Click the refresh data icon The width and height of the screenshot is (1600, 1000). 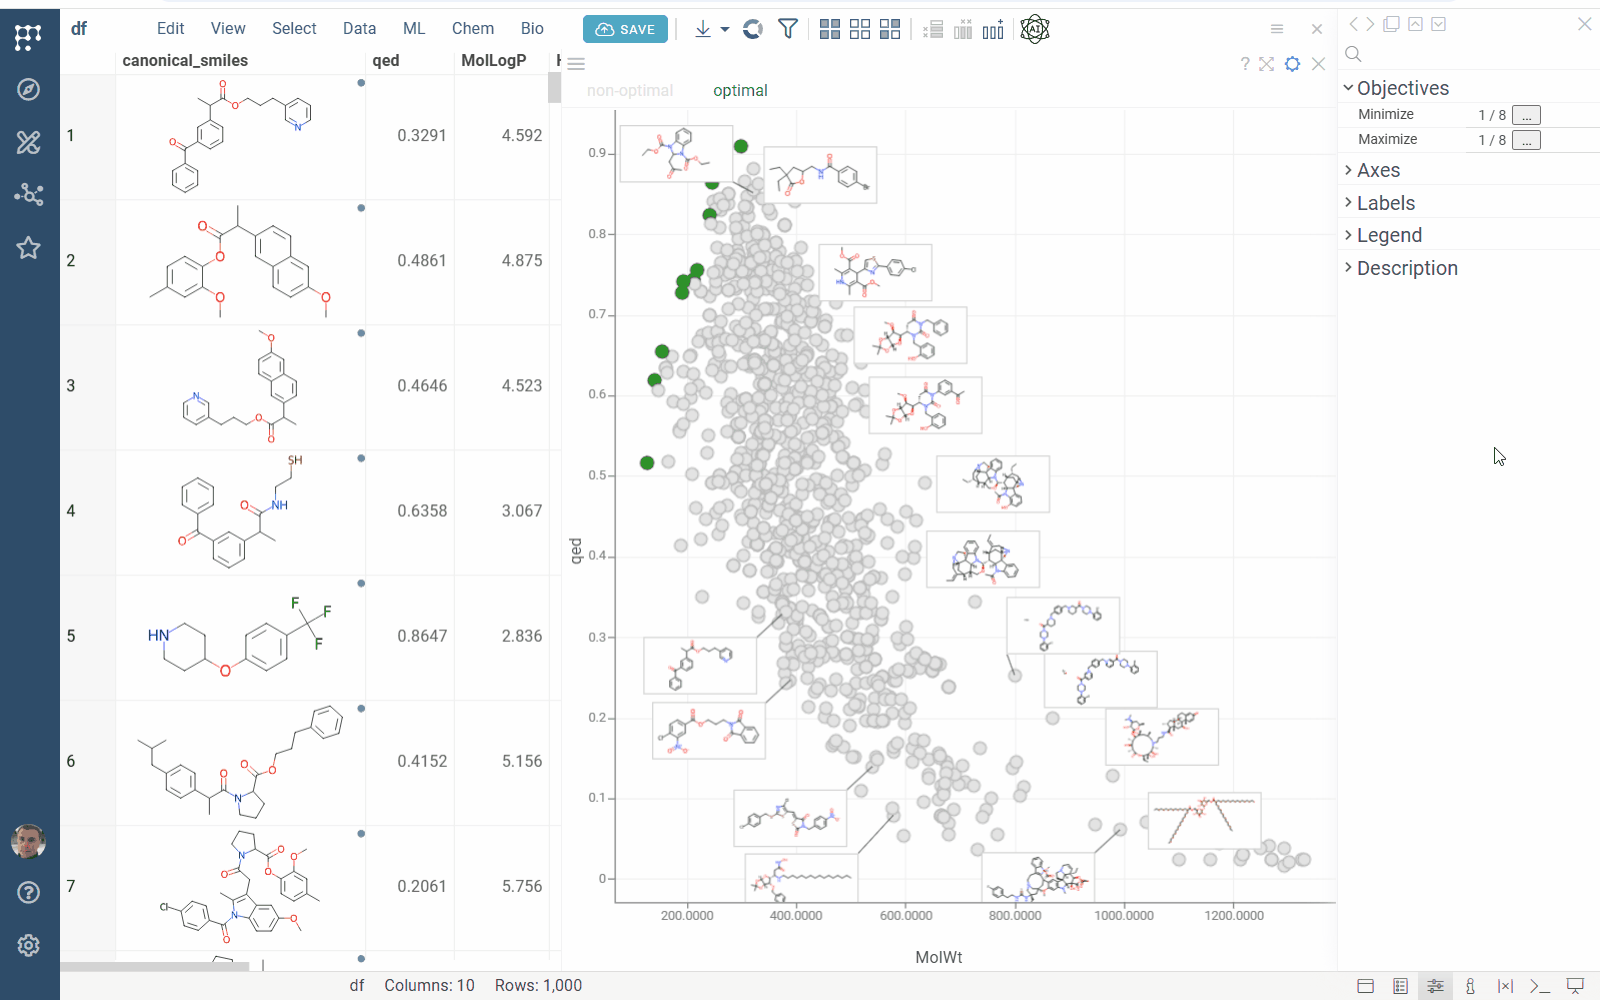click(753, 29)
